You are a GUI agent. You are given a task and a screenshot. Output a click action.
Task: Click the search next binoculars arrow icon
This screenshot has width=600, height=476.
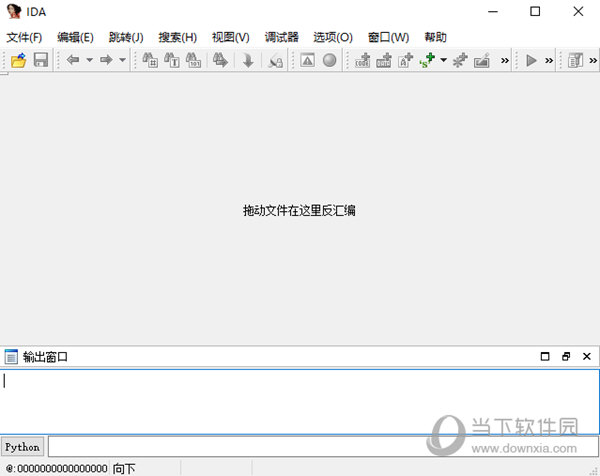[x=220, y=60]
